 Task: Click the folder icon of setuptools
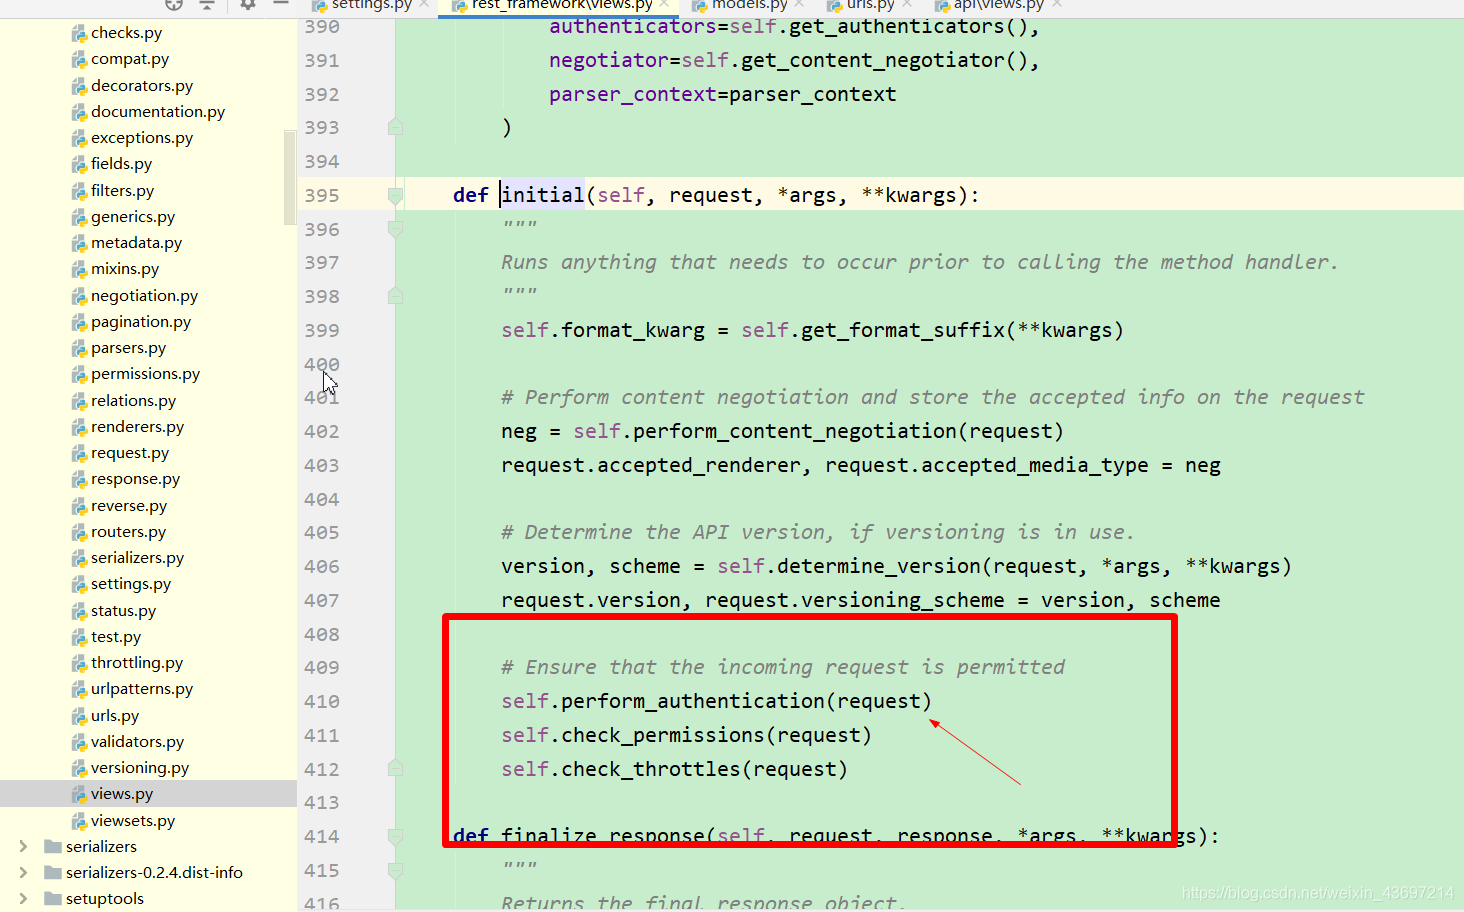53,899
